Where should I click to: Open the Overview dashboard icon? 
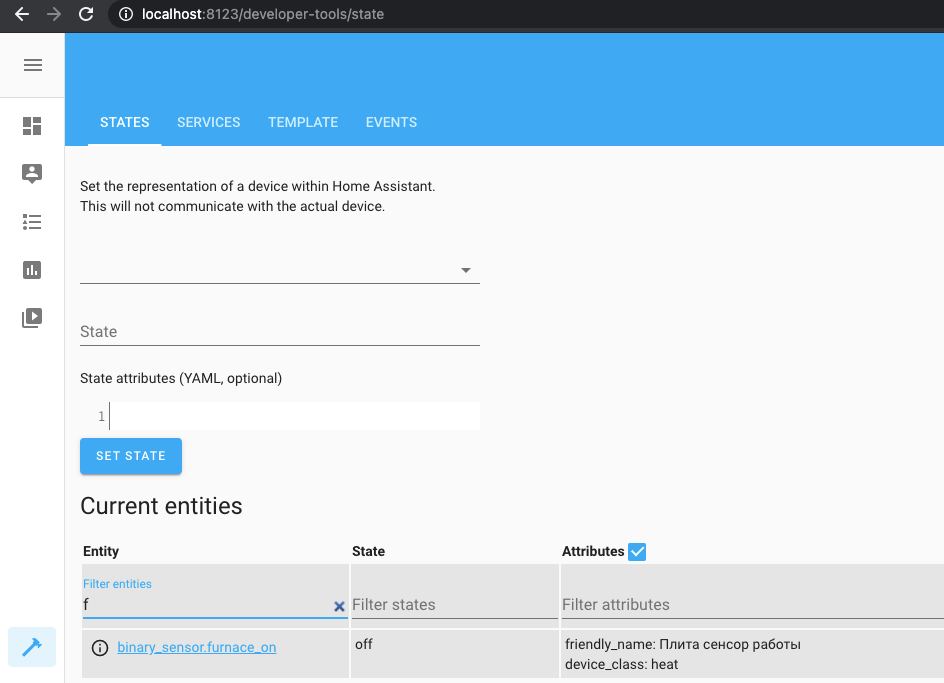pos(32,126)
